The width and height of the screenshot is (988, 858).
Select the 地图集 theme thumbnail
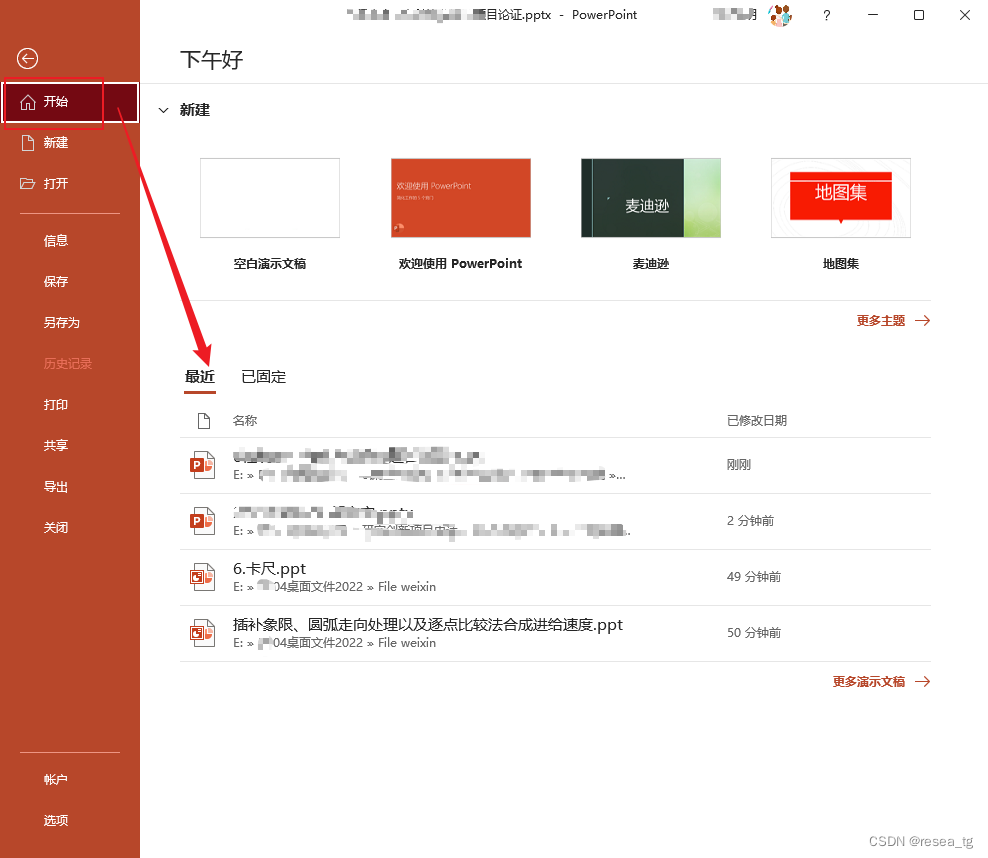coord(841,198)
